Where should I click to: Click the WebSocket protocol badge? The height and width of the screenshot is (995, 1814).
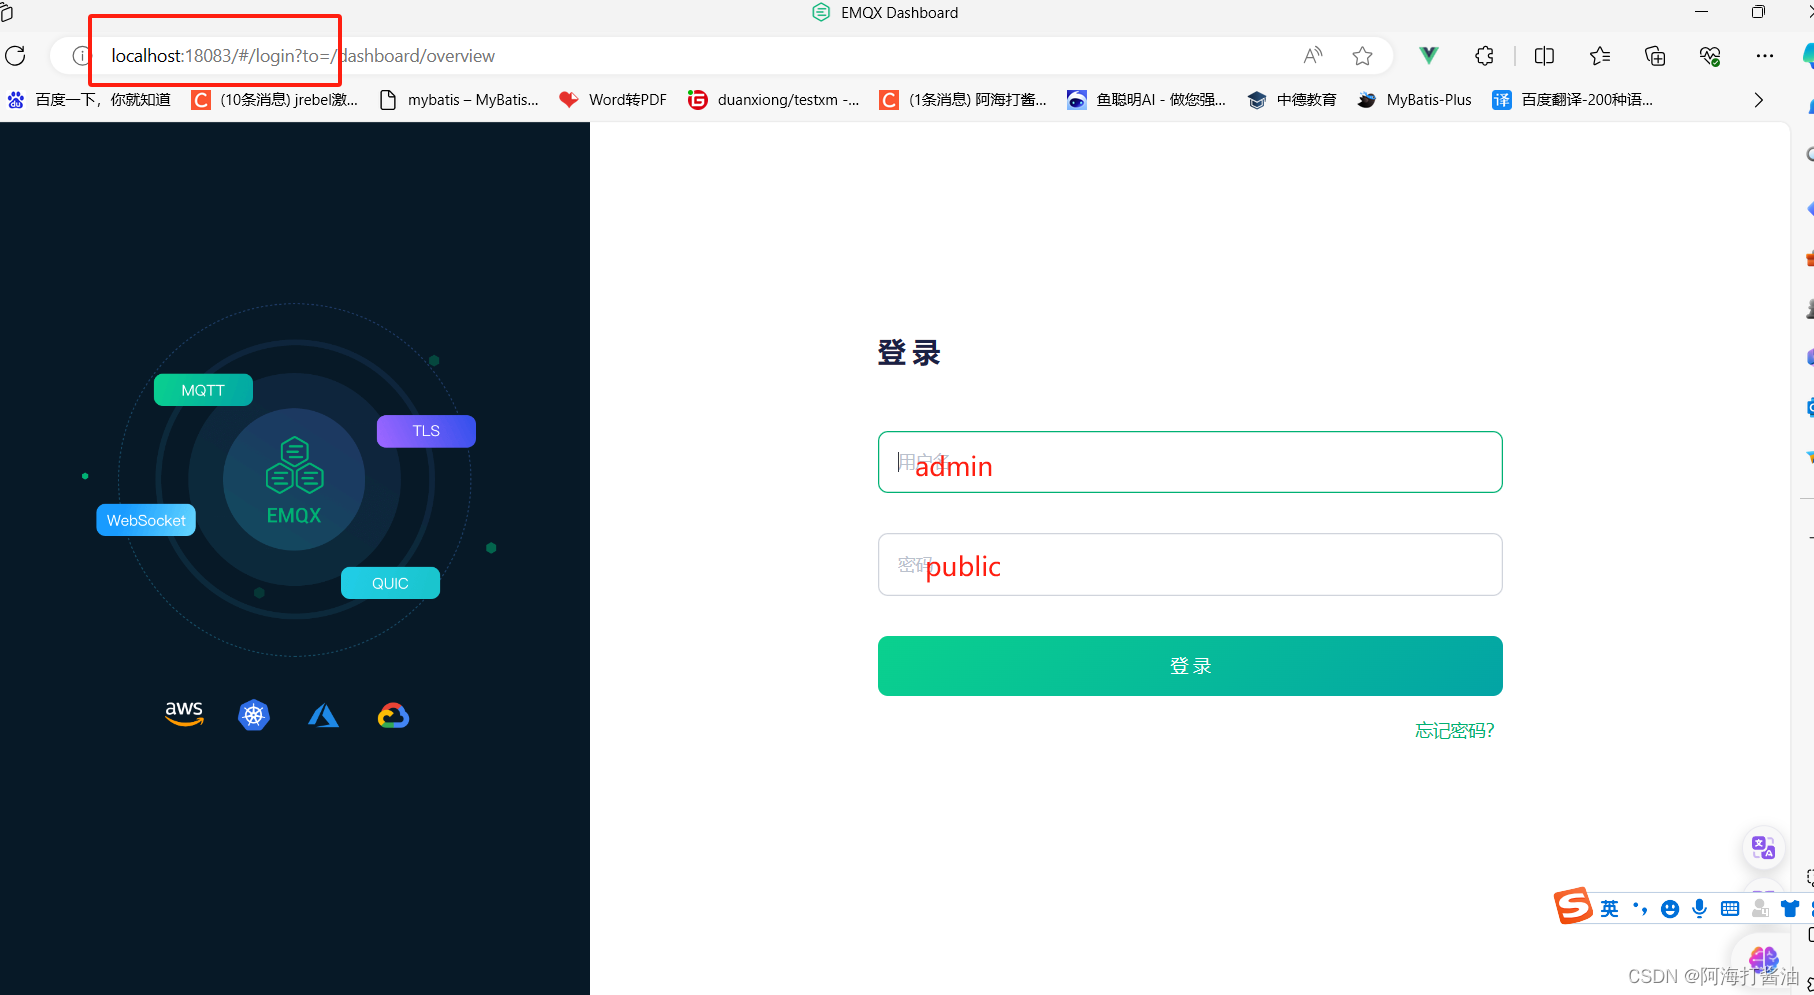[146, 520]
